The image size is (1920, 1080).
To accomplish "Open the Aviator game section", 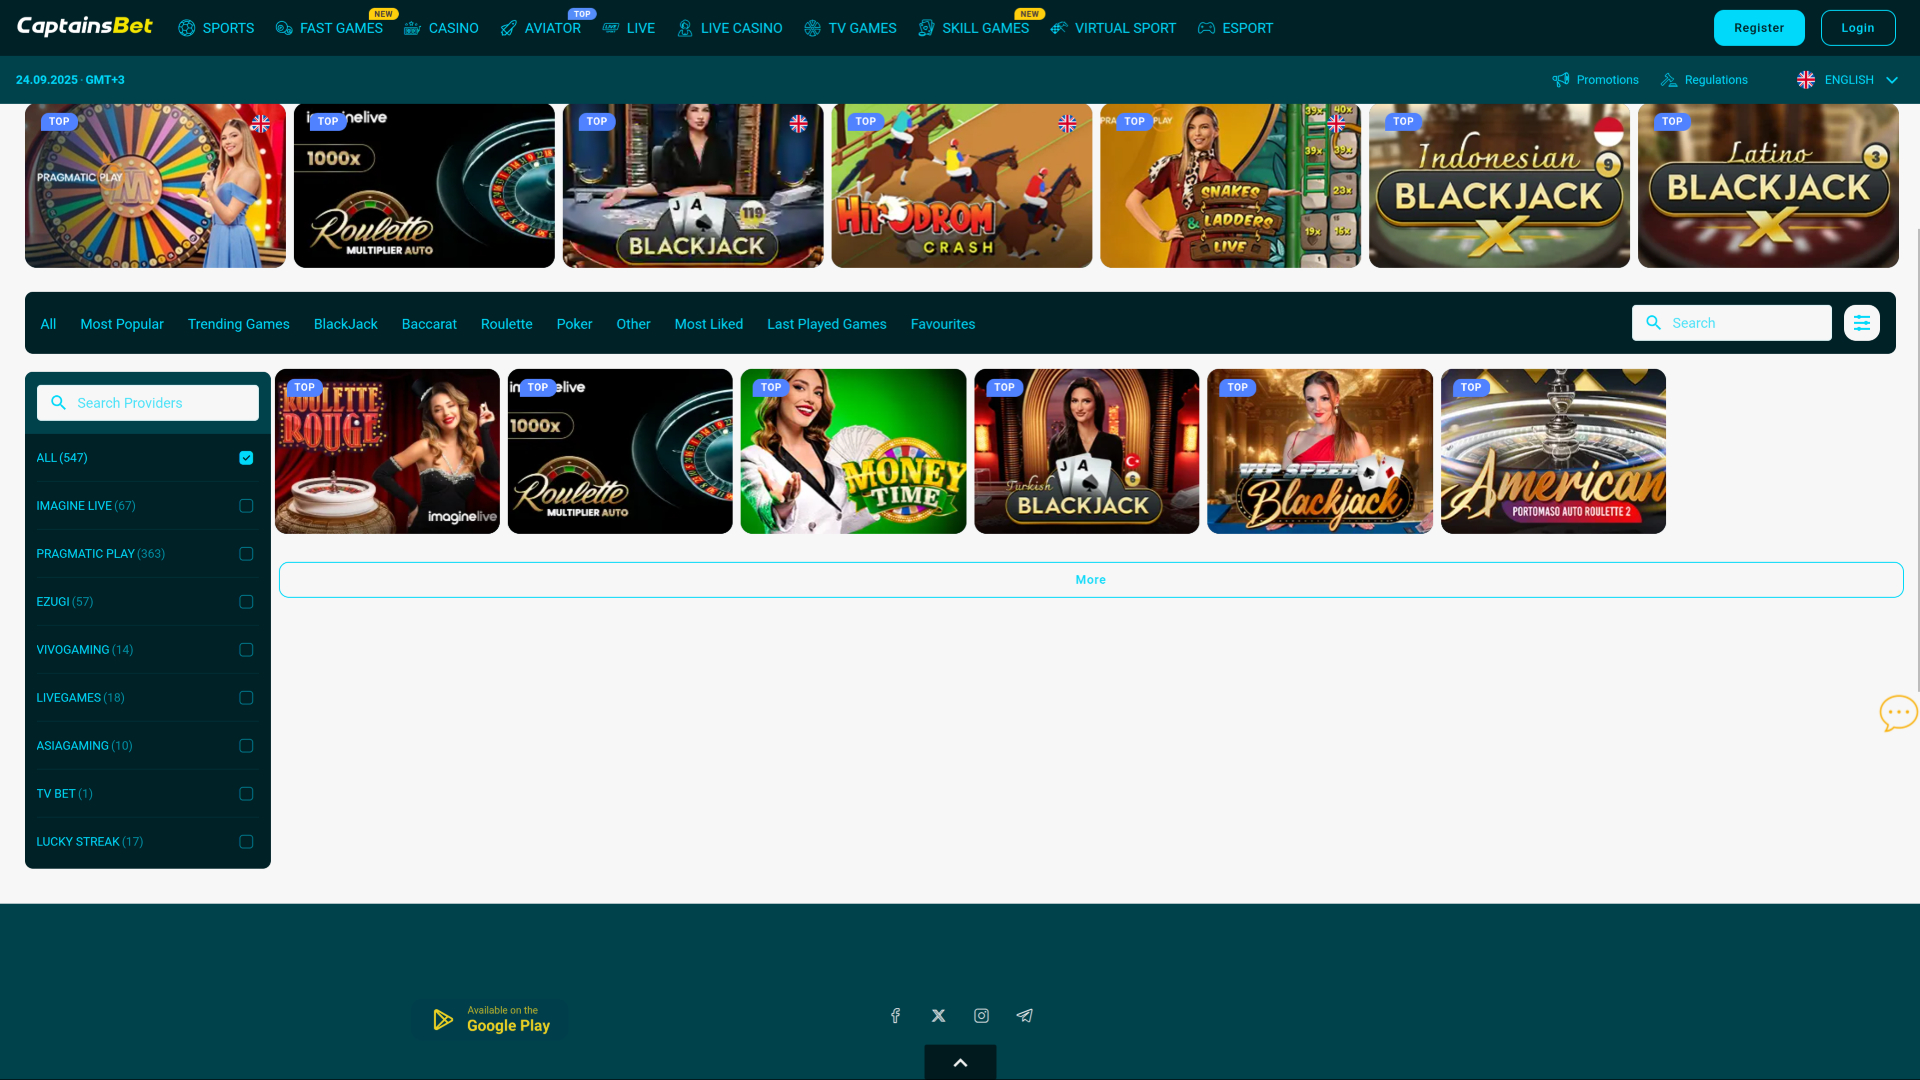I will [x=509, y=28].
